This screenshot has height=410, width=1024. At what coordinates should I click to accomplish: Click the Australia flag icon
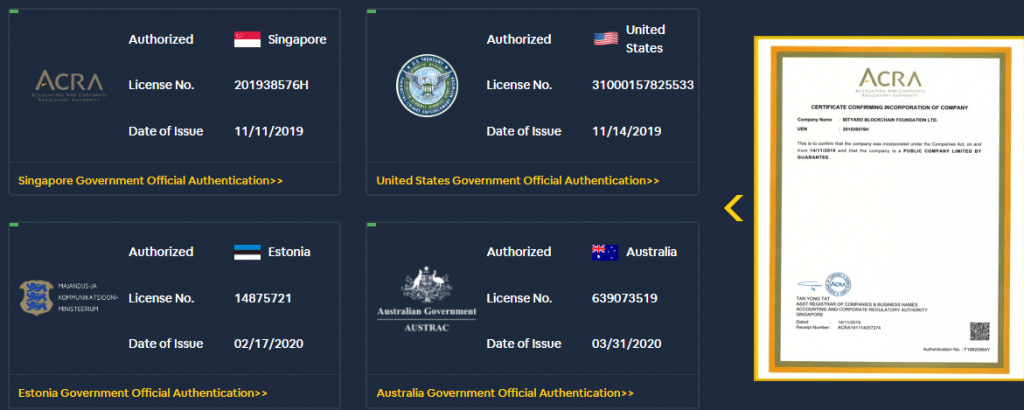(x=605, y=252)
